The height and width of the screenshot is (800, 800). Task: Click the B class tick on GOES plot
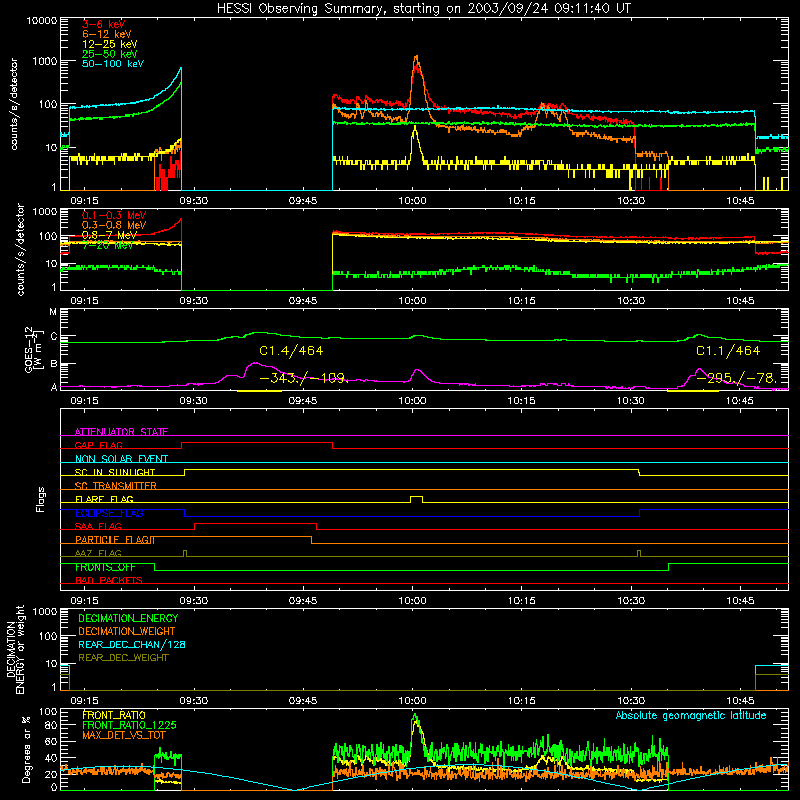pyautogui.click(x=53, y=364)
